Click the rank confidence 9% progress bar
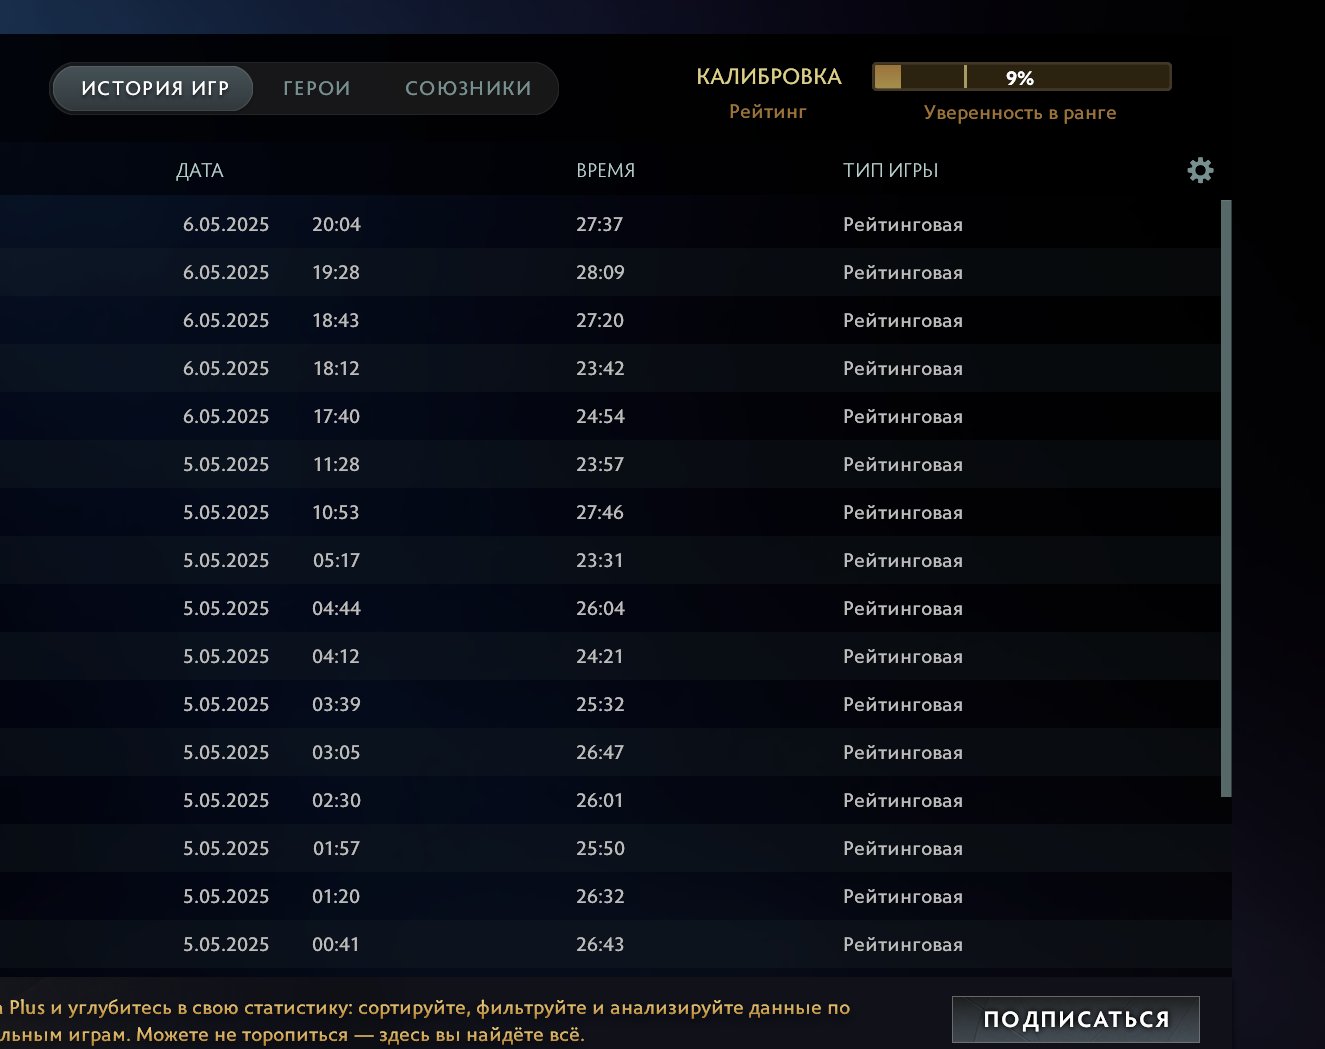 [x=1021, y=77]
